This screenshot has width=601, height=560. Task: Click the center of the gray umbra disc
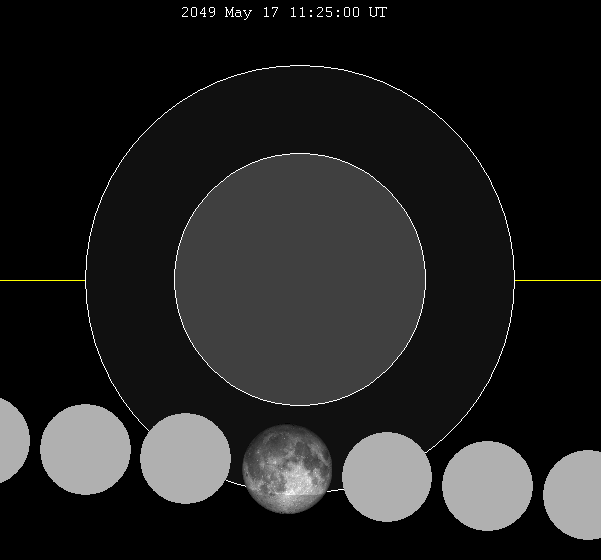(300, 279)
